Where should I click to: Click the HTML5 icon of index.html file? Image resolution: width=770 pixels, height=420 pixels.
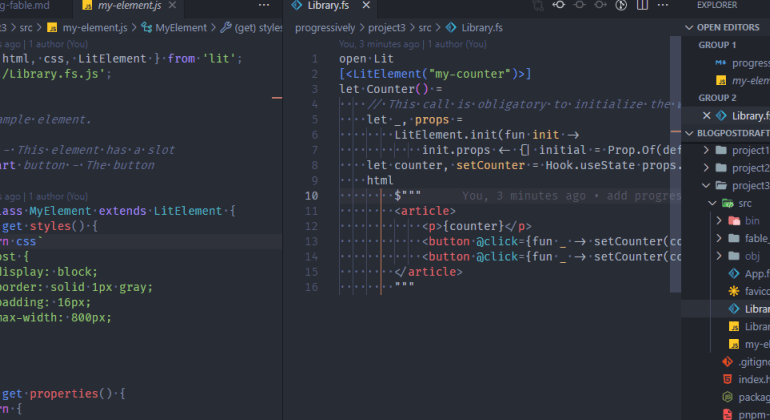click(728, 378)
